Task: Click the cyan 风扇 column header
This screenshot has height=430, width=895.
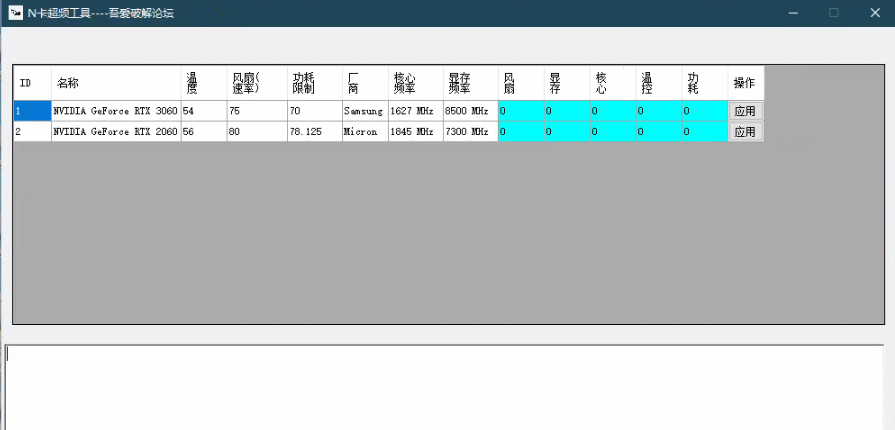Action: [521, 83]
